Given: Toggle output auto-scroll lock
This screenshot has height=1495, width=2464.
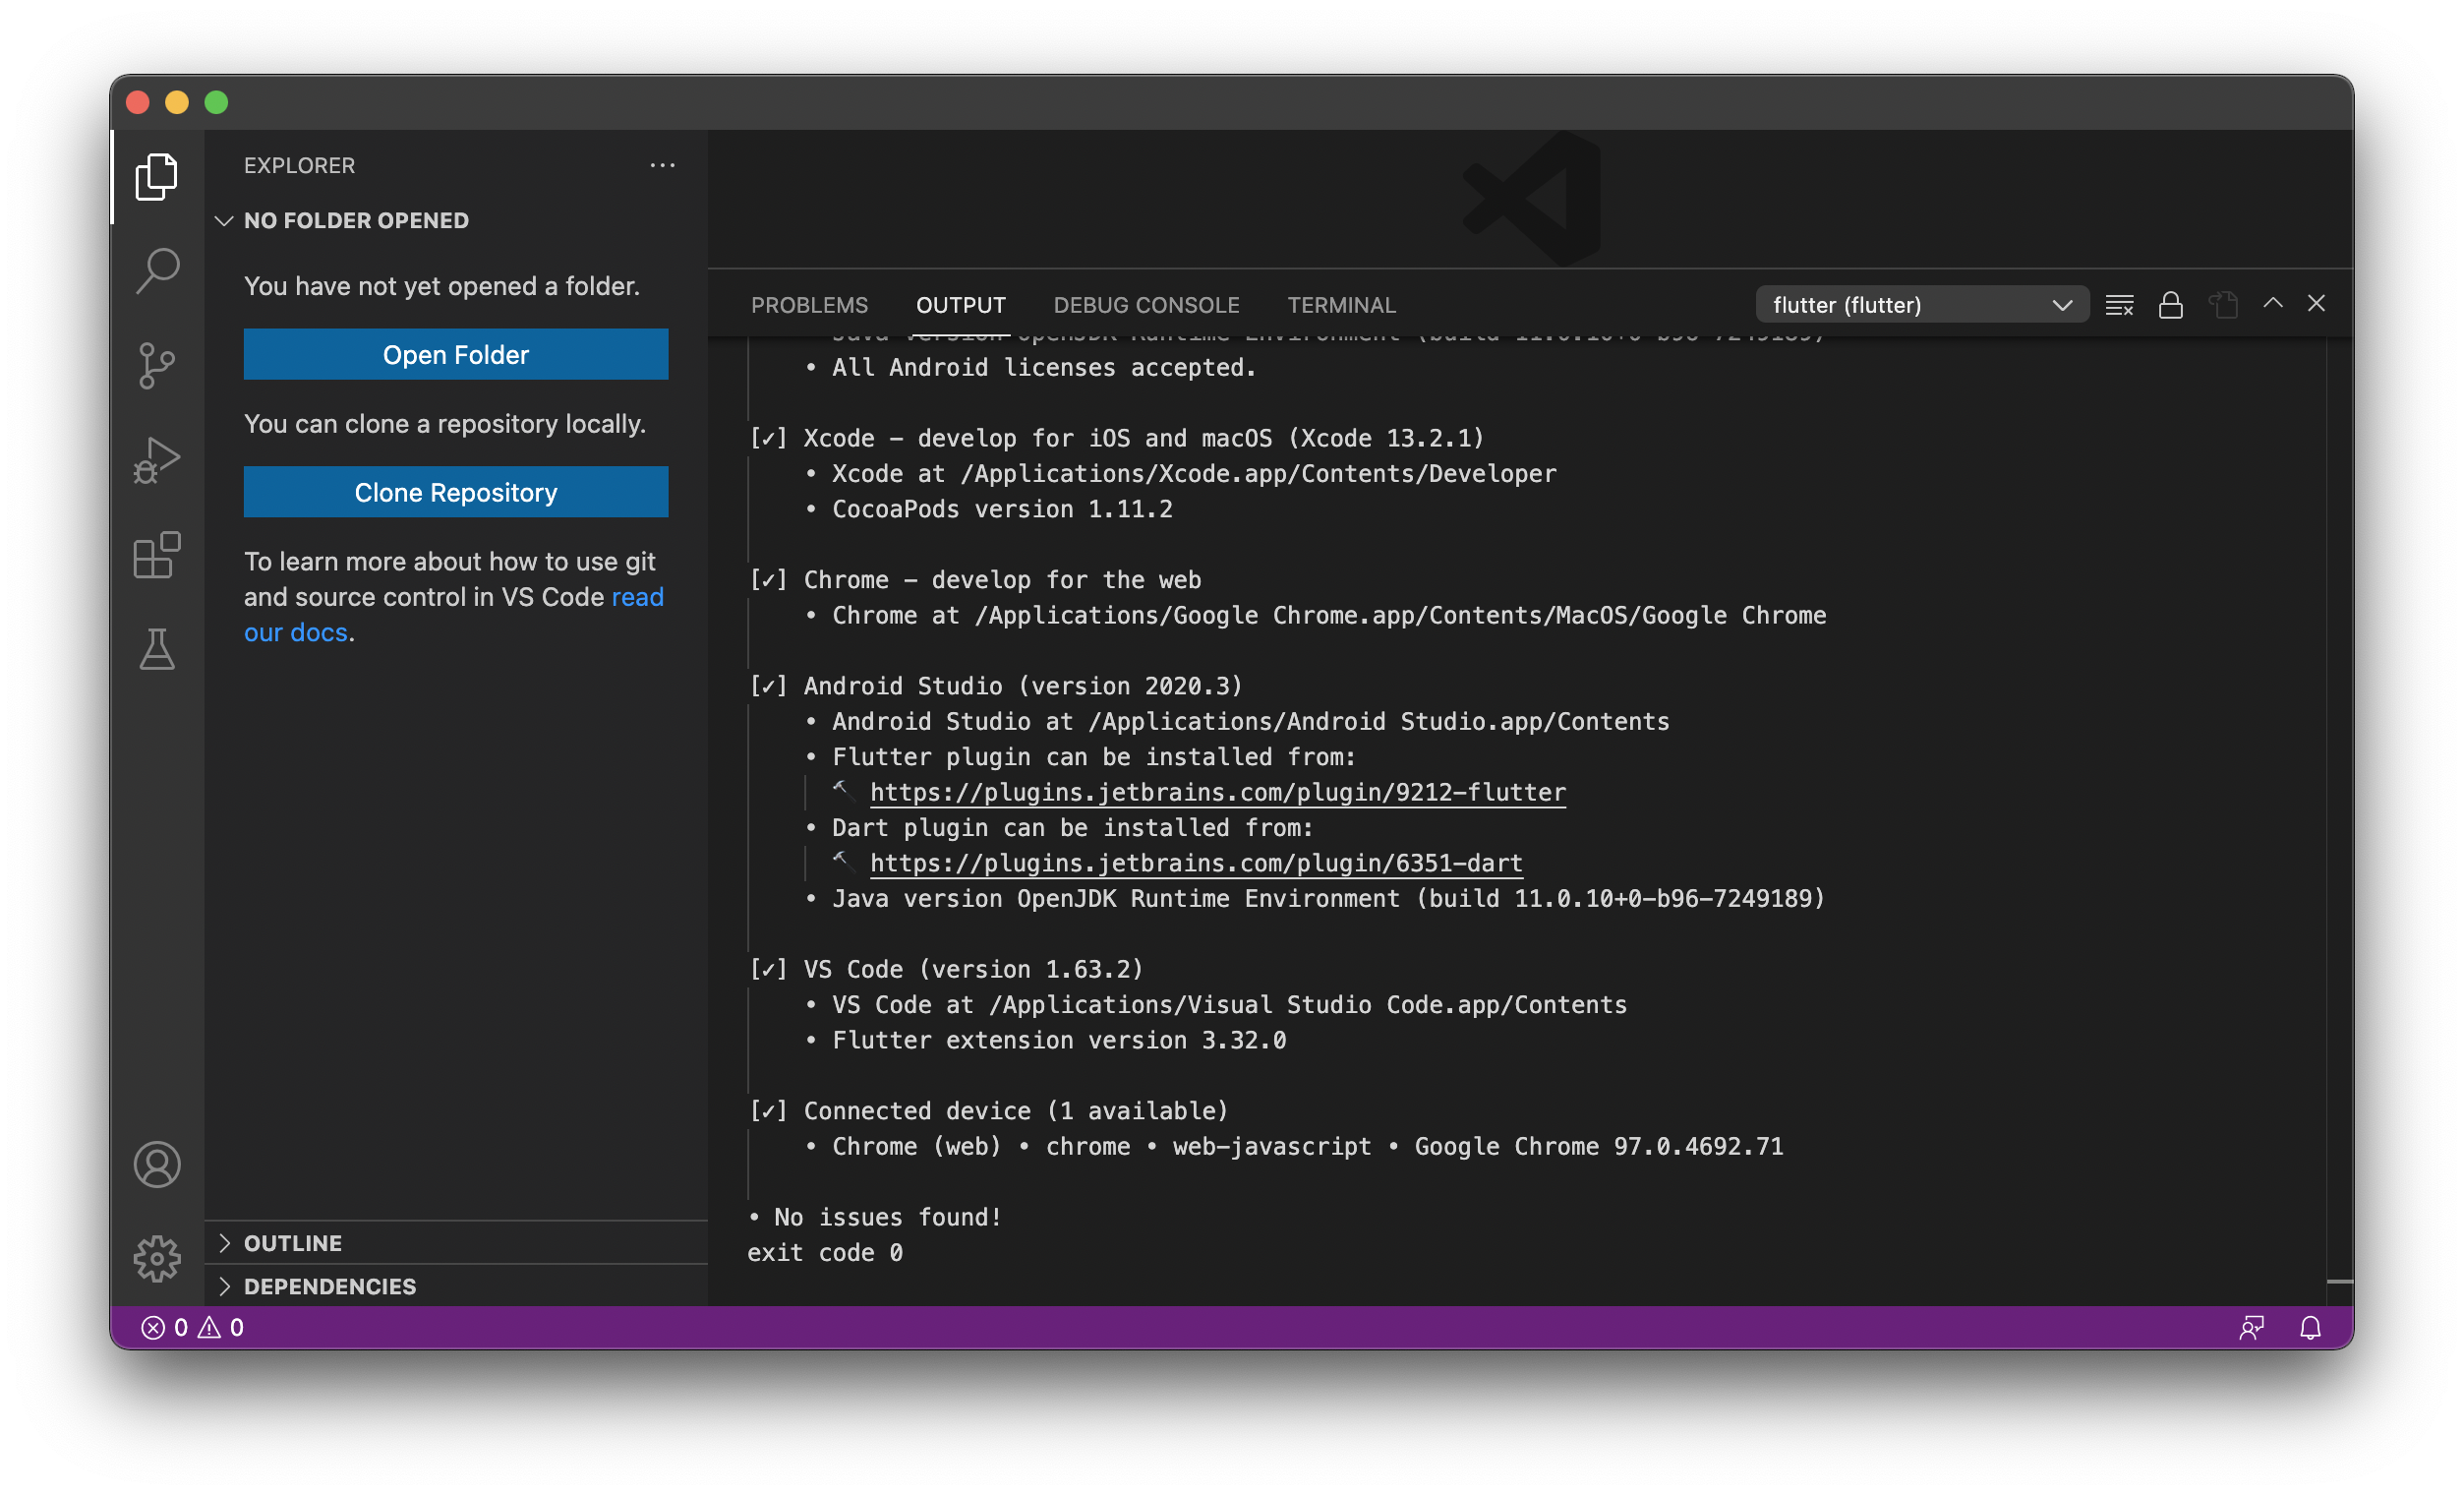Looking at the screenshot, I should (x=2170, y=305).
